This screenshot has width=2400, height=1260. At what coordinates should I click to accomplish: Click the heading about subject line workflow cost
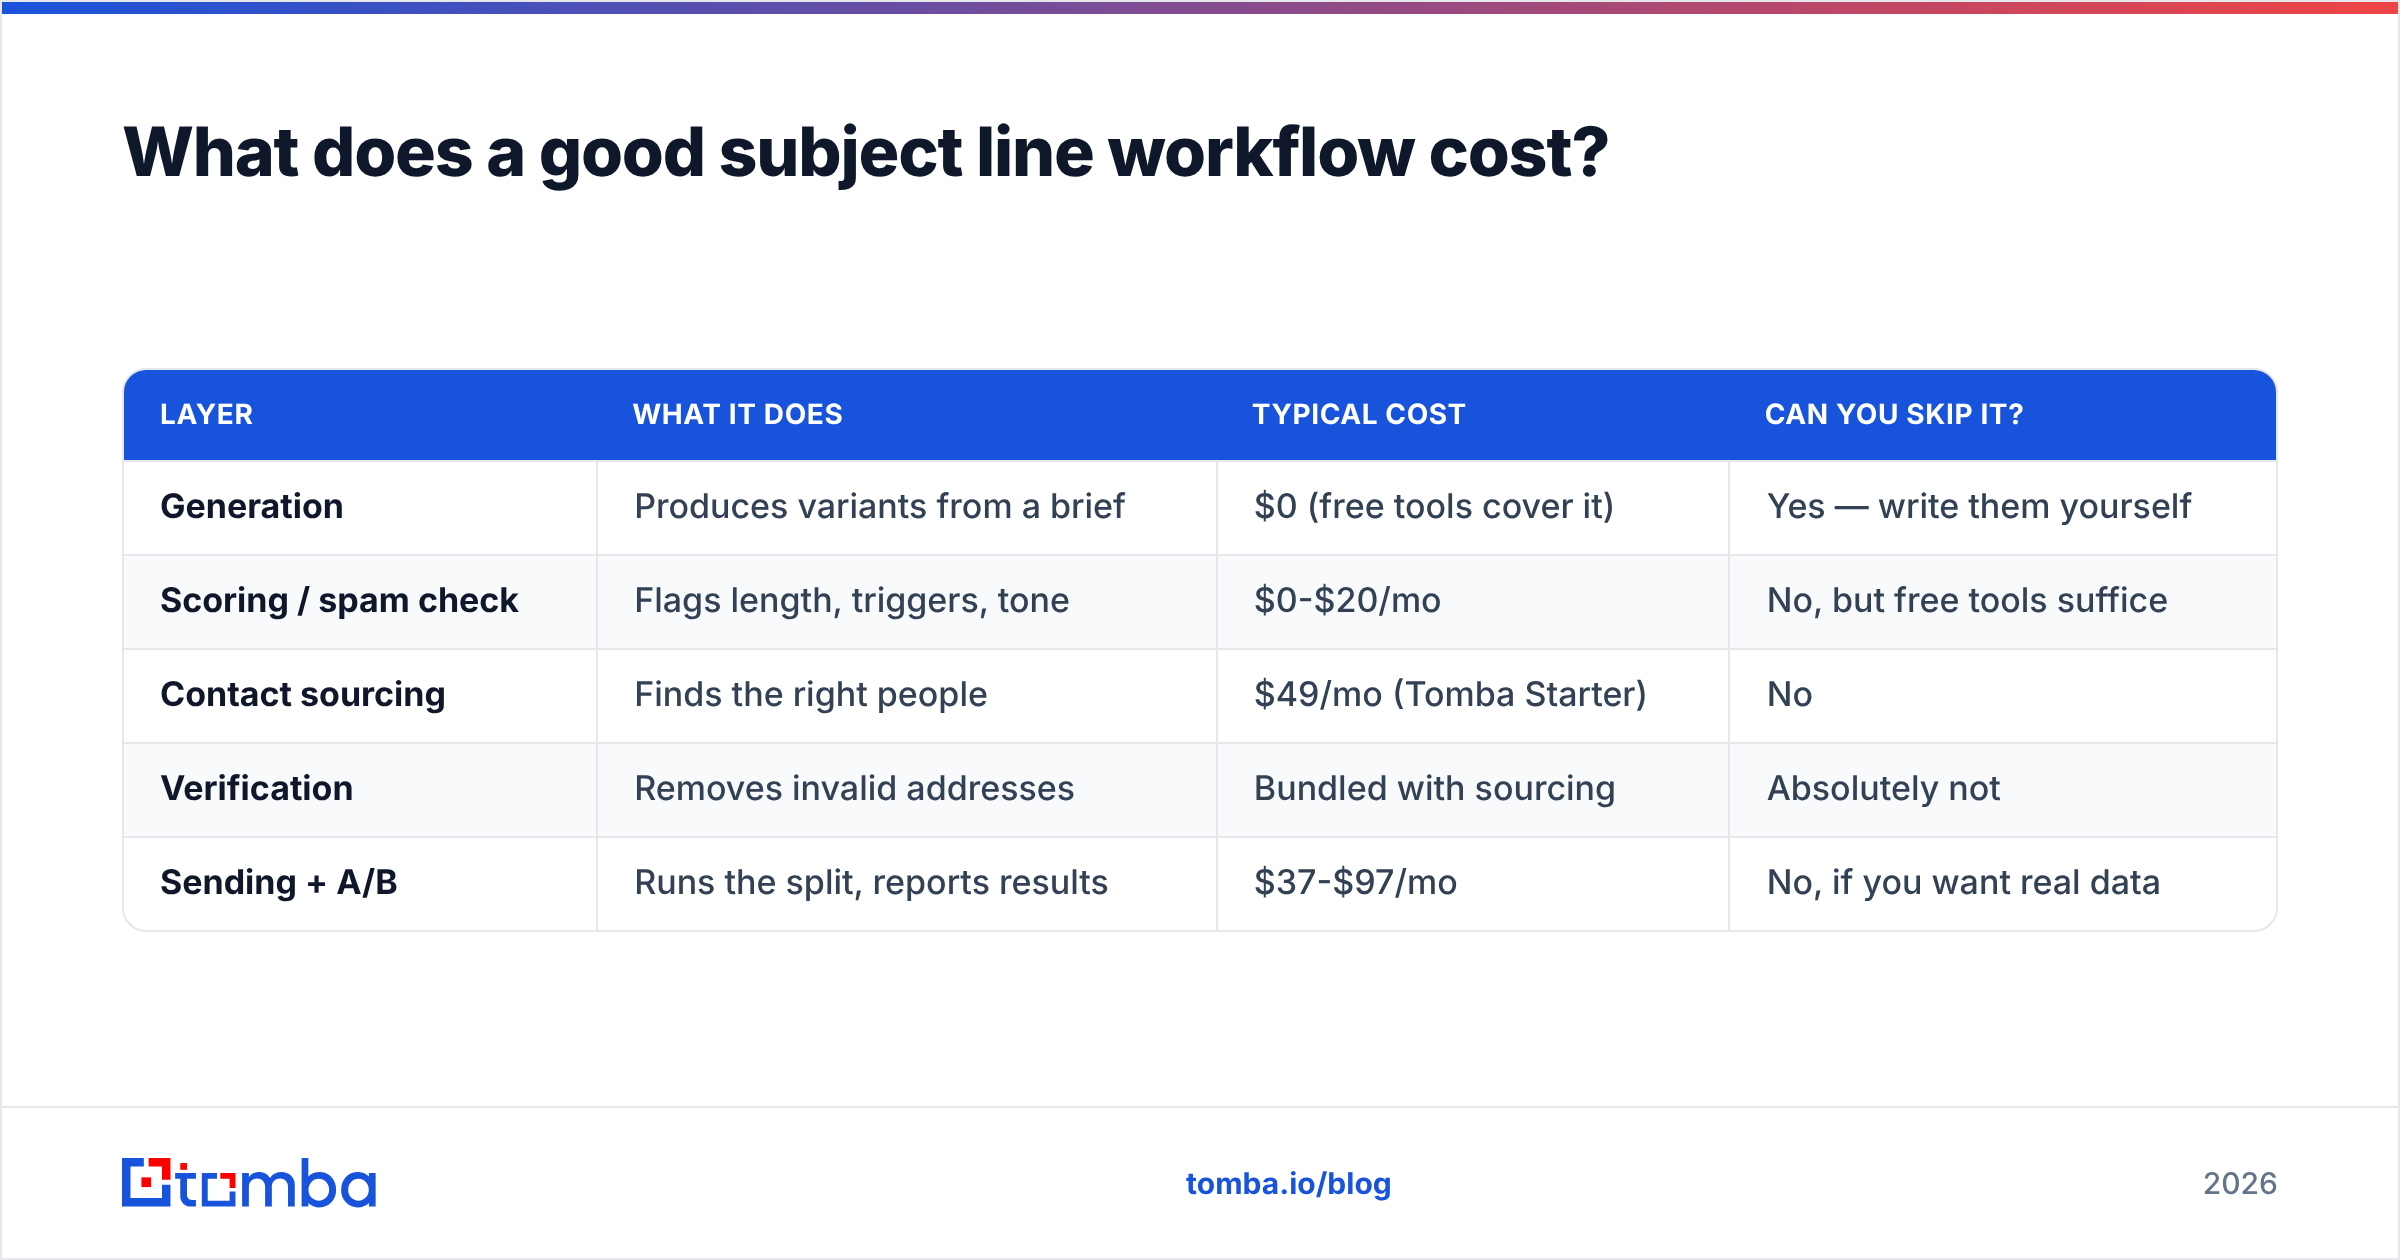865,153
